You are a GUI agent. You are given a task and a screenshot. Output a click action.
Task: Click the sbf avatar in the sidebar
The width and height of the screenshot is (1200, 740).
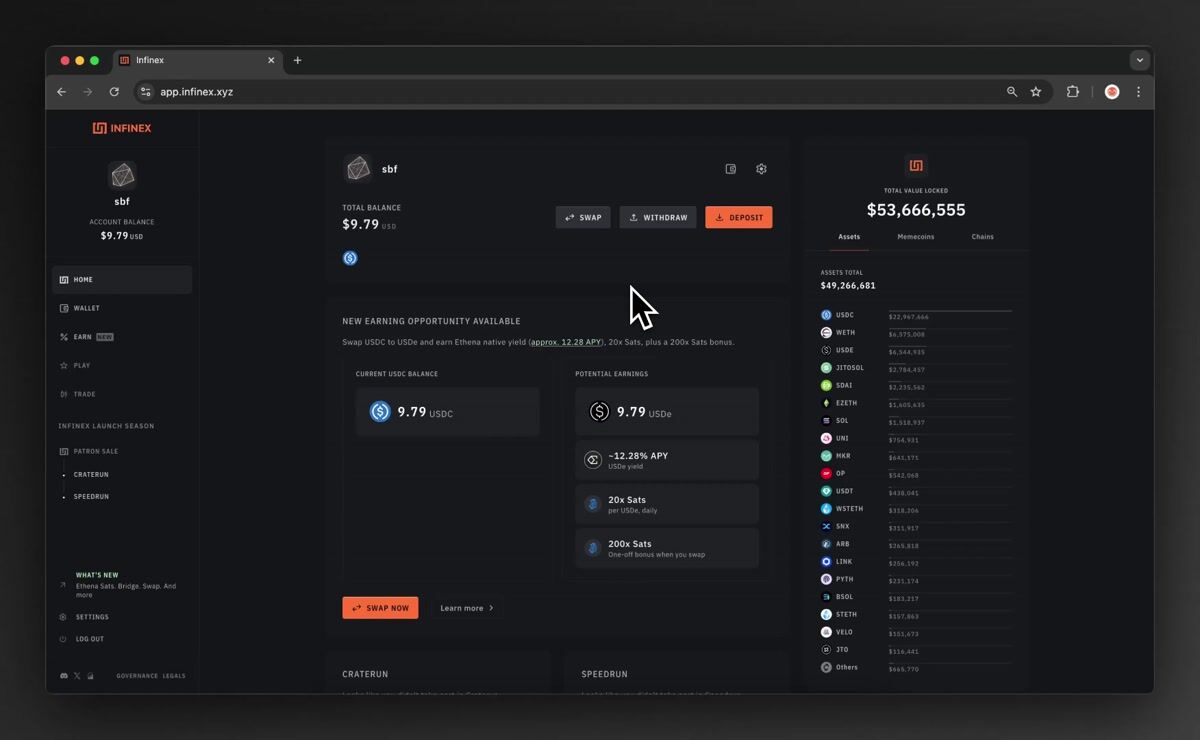pyautogui.click(x=122, y=176)
